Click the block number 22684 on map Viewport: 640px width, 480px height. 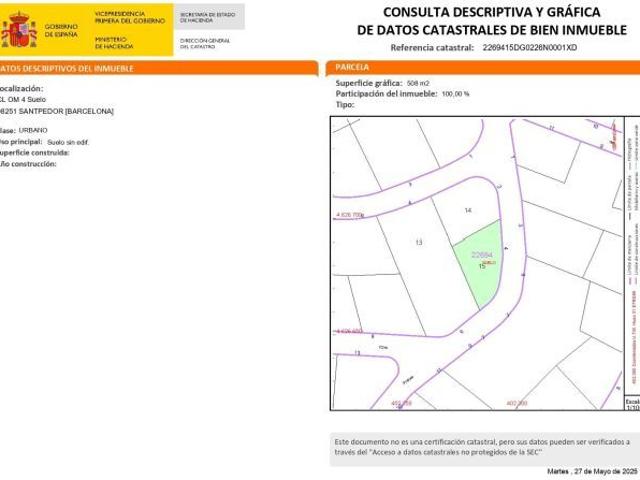click(x=483, y=255)
